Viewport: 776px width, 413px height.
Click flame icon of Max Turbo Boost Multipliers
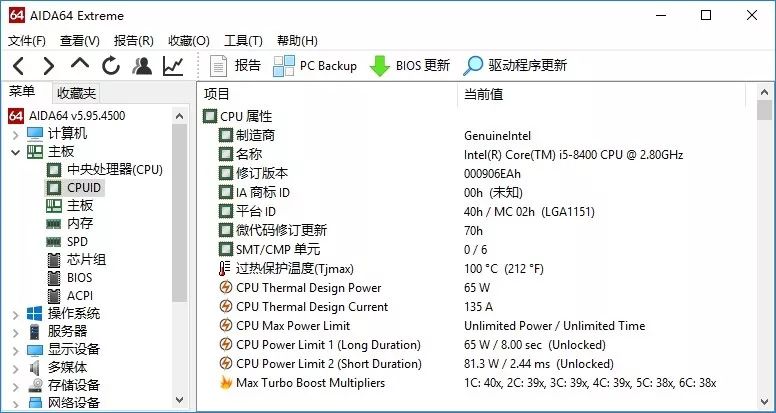click(x=226, y=382)
